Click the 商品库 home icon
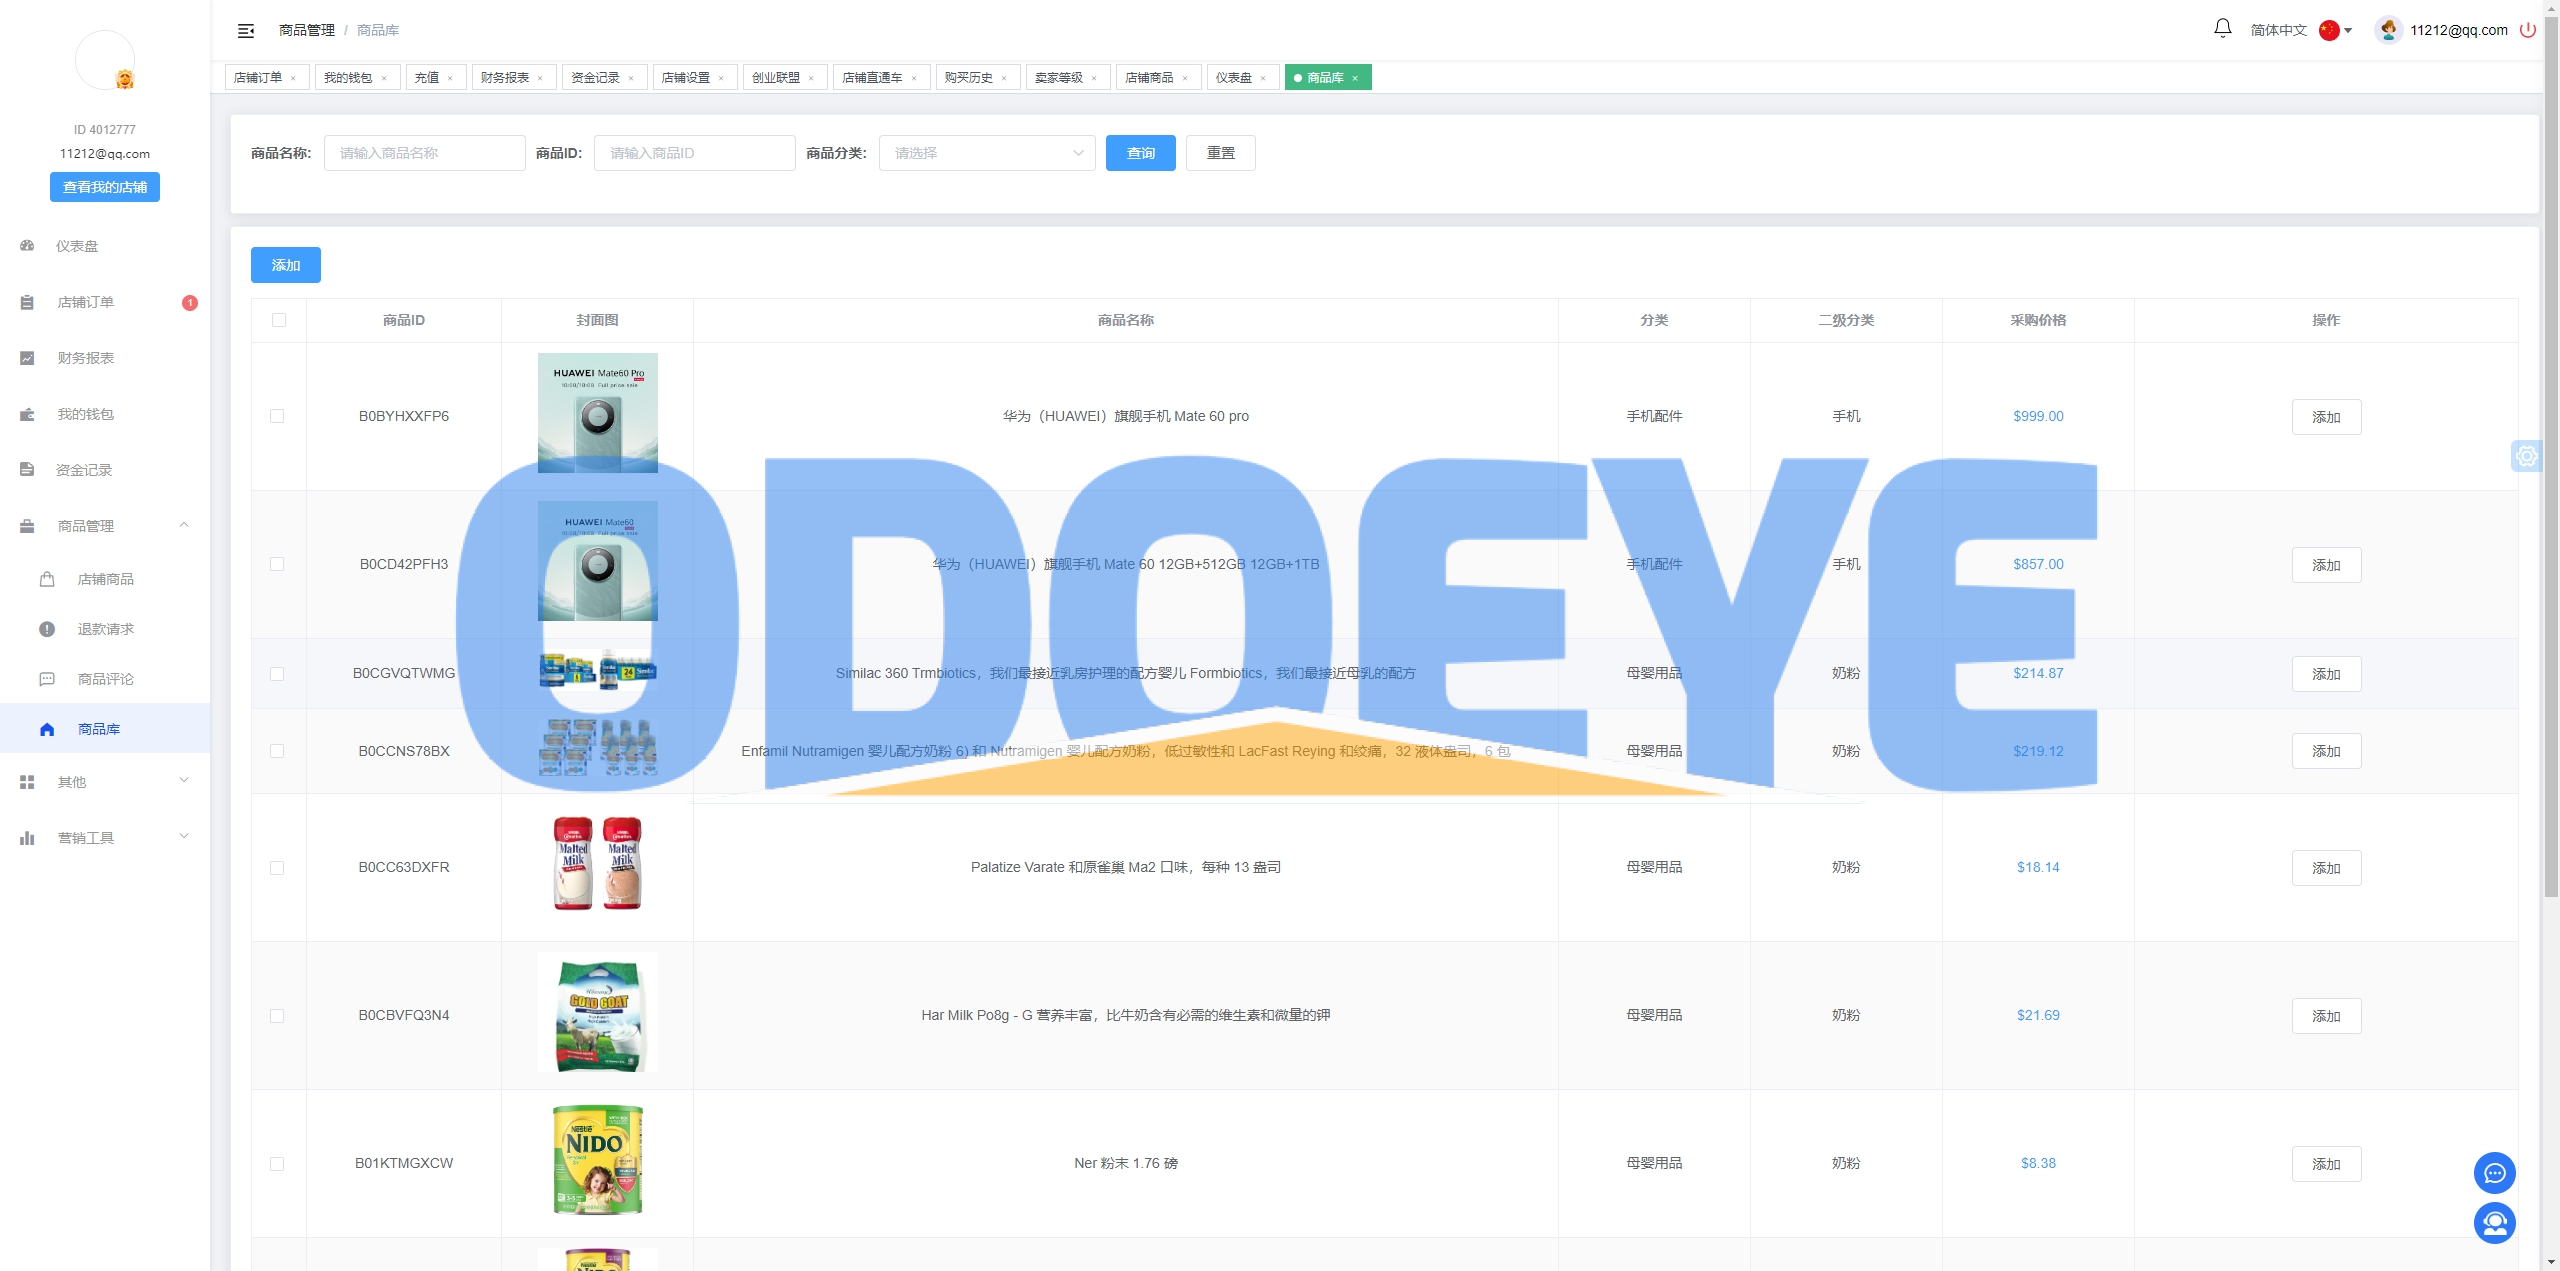This screenshot has height=1271, width=2560. click(47, 729)
